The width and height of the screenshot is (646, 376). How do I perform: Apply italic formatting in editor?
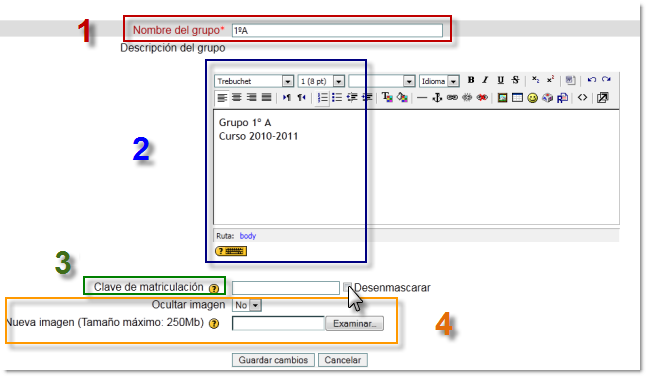[x=485, y=80]
